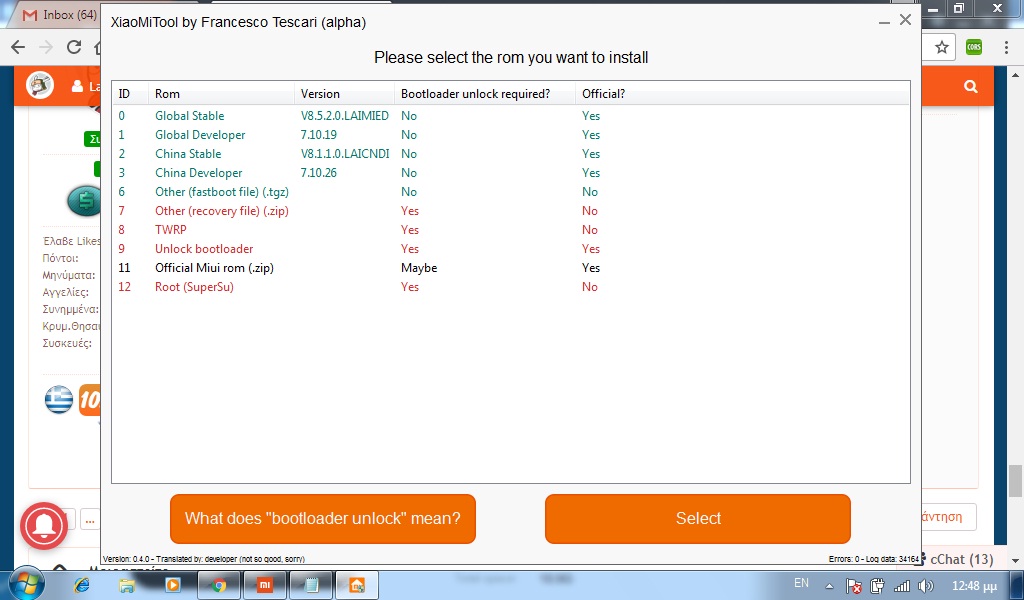Click the orange Mi icon in taskbar
1024x600 pixels.
pyautogui.click(x=266, y=585)
